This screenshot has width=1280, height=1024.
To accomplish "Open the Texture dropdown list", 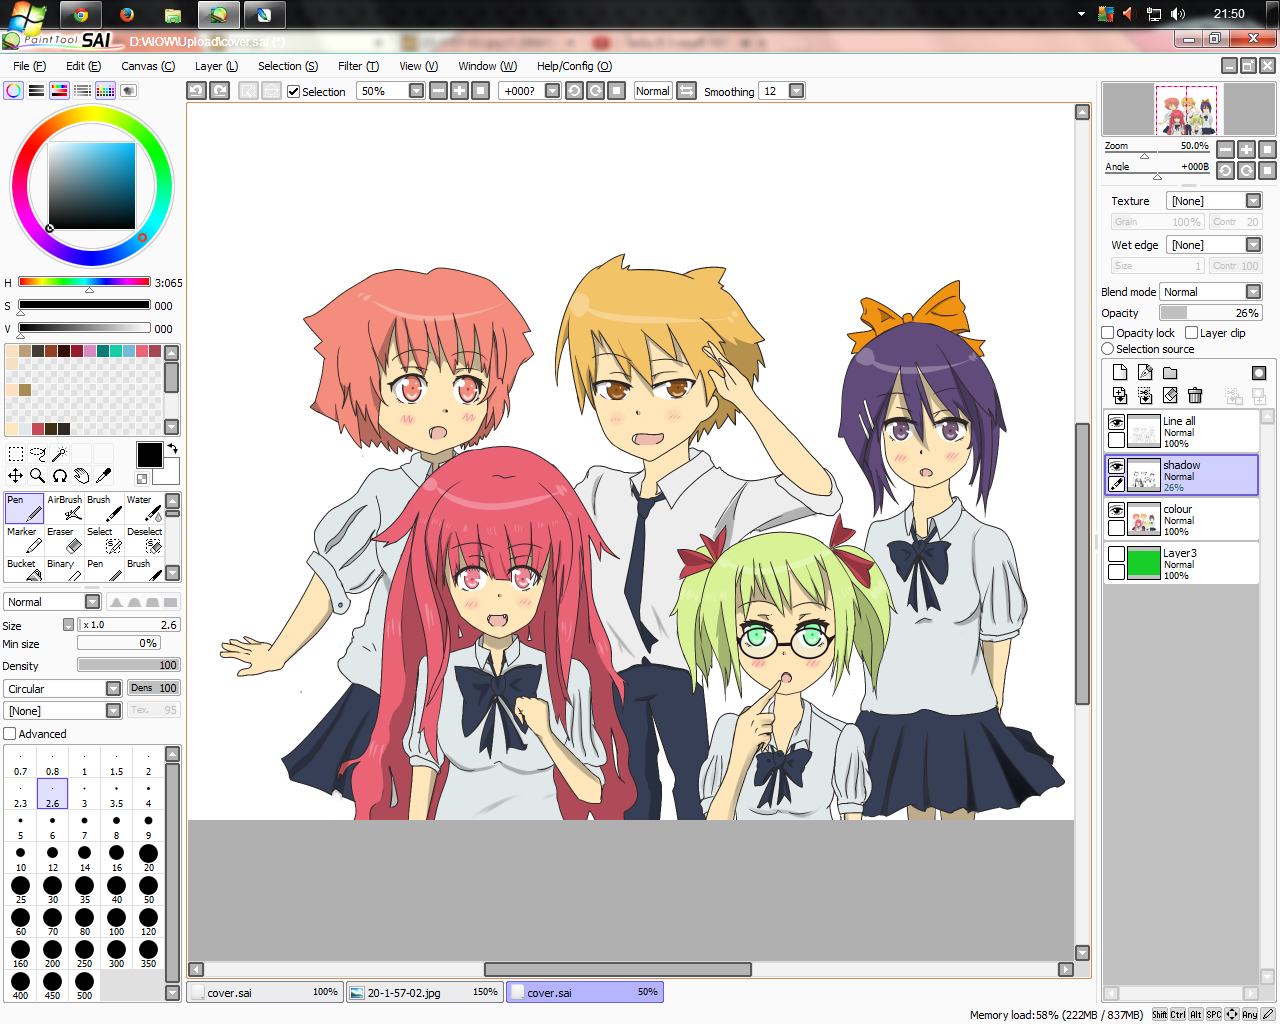I will coord(1214,201).
